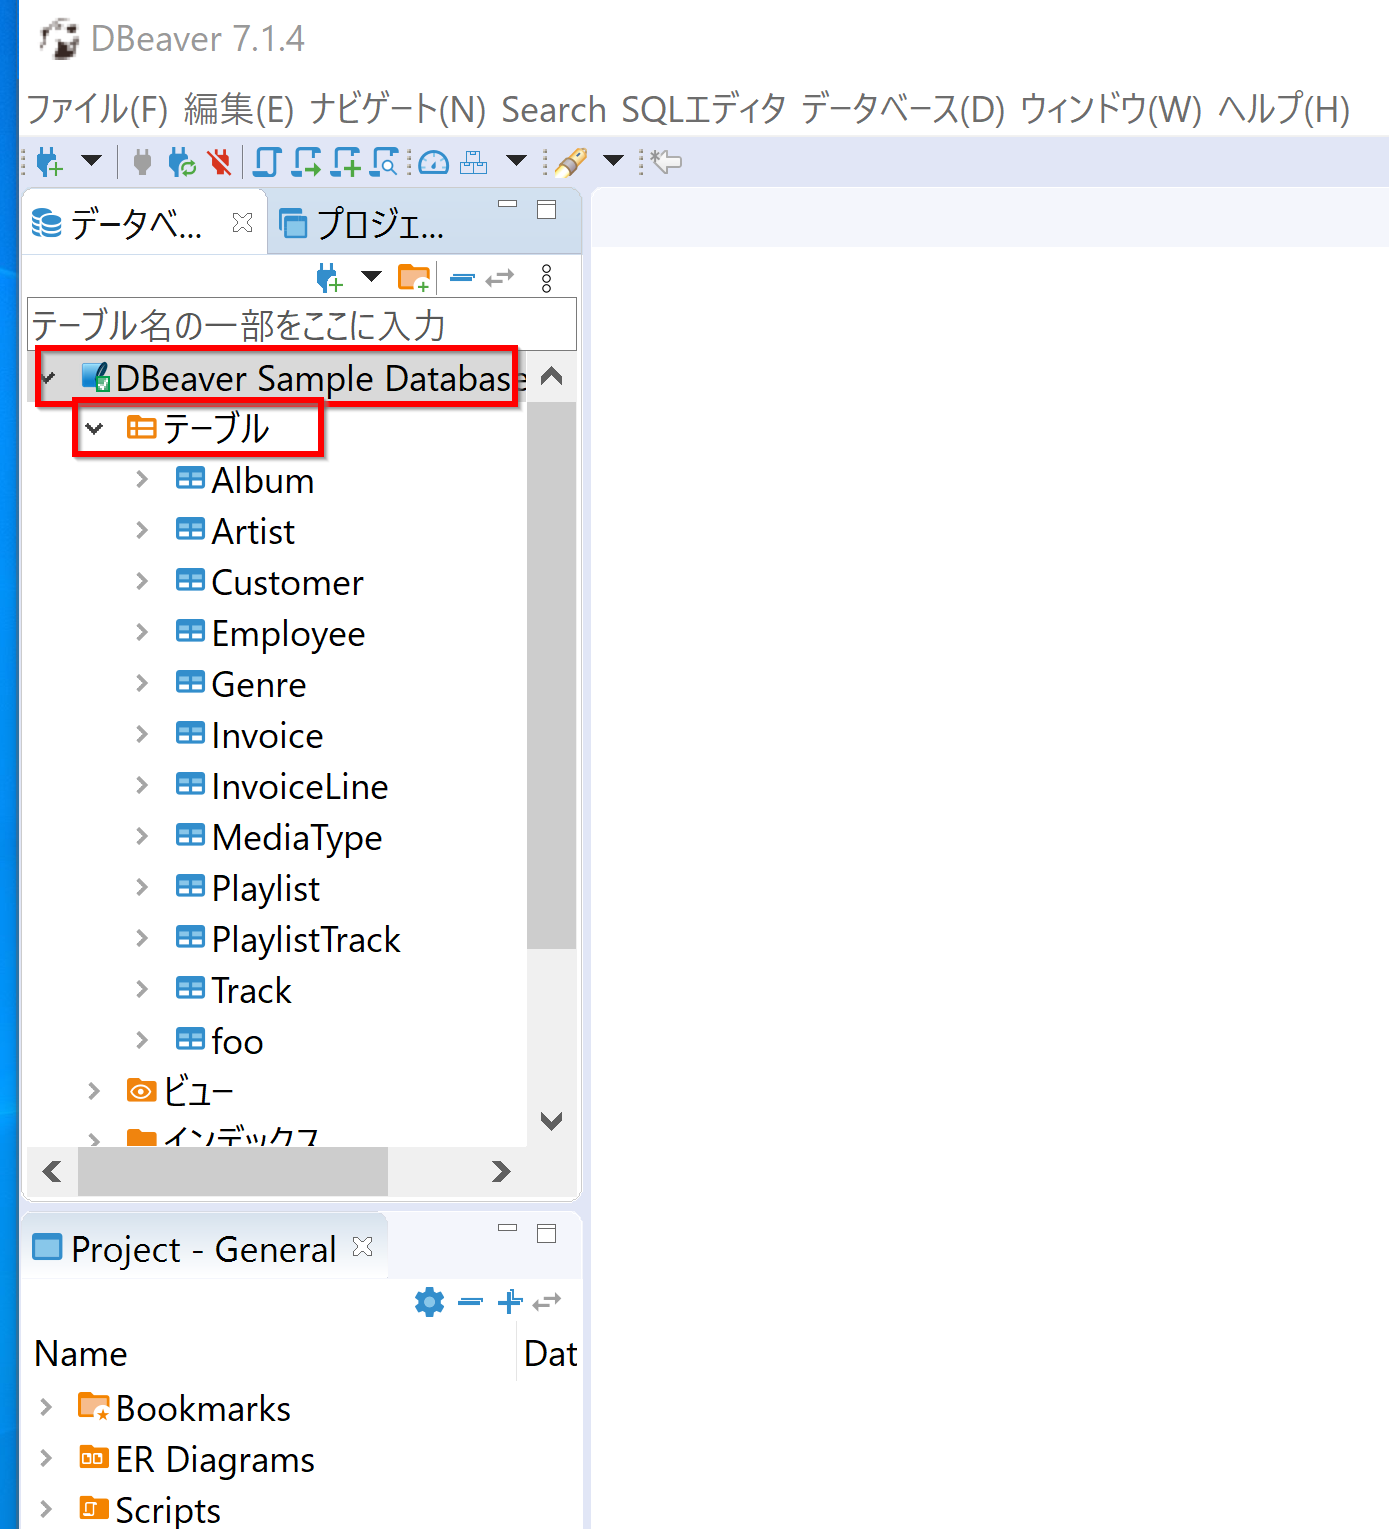The width and height of the screenshot is (1389, 1529).
Task: Open the 編集(E) menu
Action: pos(239,109)
